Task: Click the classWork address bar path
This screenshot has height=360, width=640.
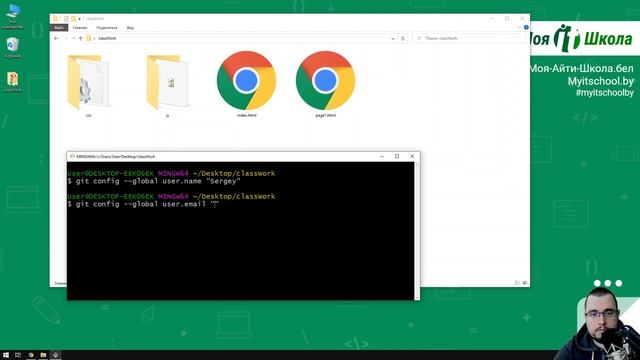Action: pos(107,38)
